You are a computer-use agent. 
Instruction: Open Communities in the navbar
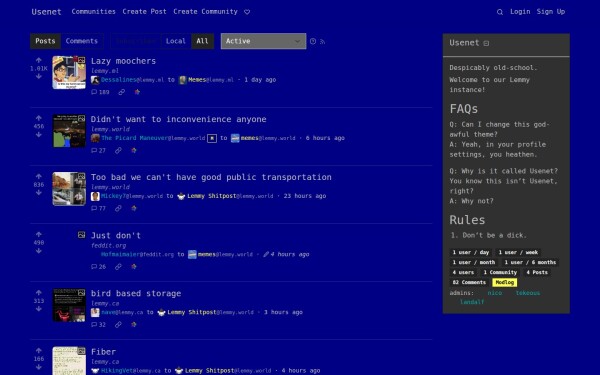[93, 12]
